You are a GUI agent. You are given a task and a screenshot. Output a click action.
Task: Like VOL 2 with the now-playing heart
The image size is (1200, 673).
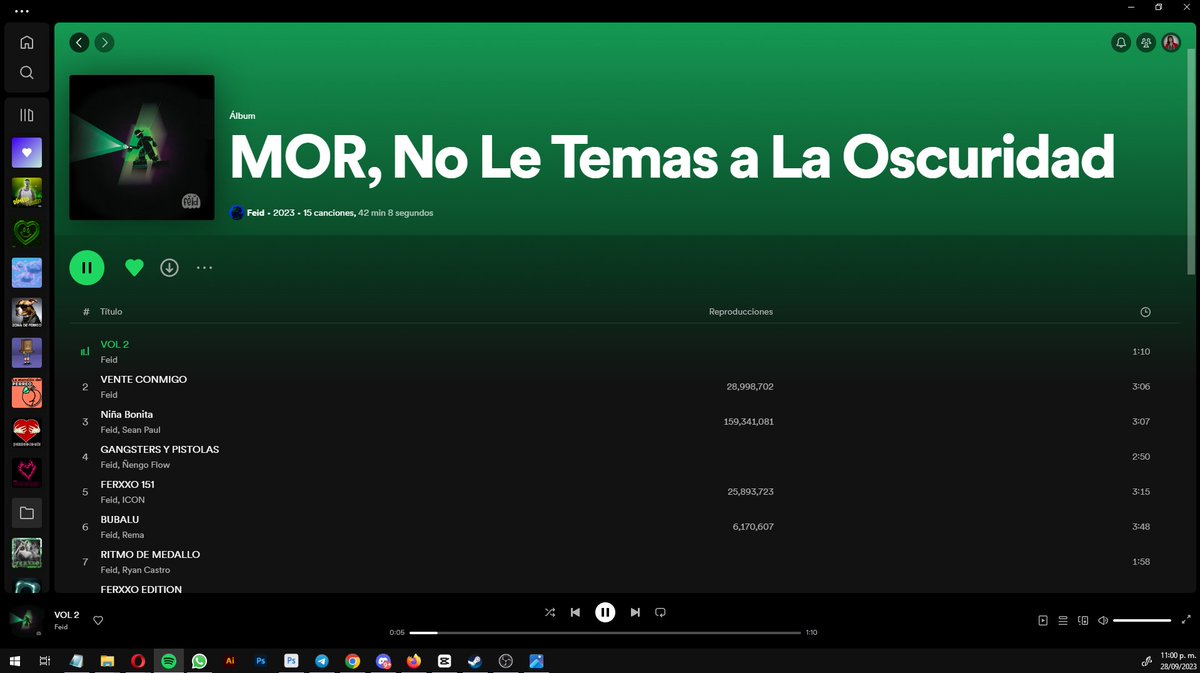click(x=98, y=620)
